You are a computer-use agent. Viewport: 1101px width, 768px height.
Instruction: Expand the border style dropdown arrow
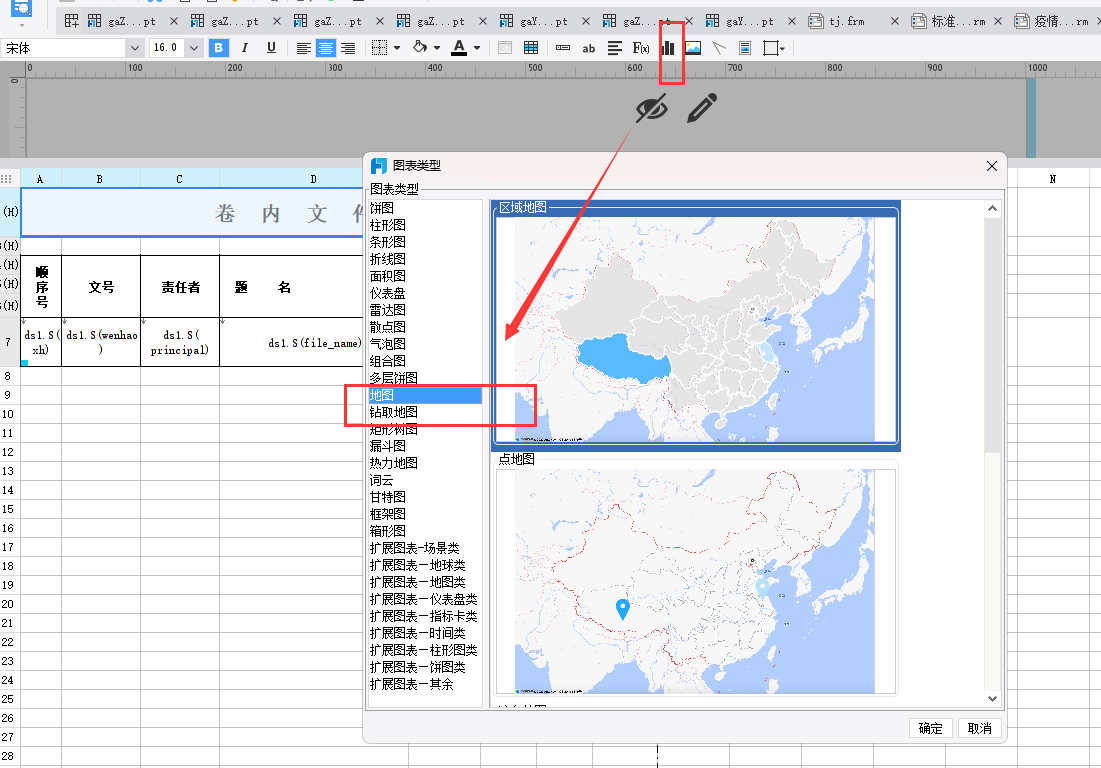click(x=397, y=48)
